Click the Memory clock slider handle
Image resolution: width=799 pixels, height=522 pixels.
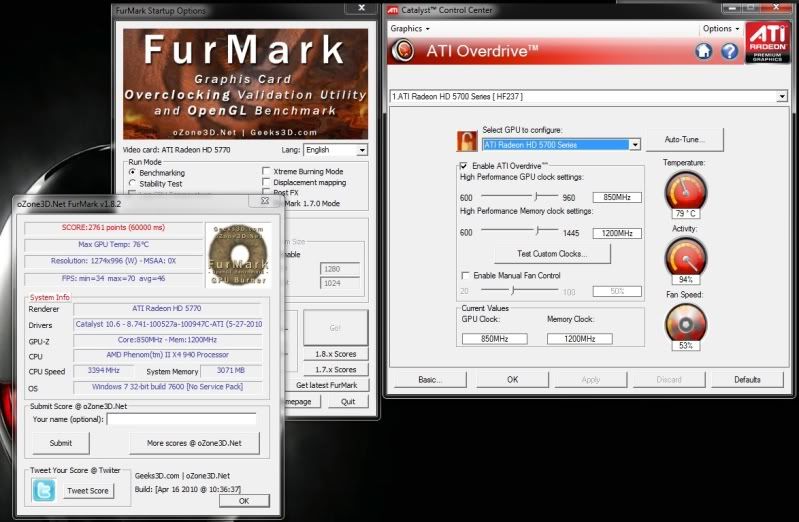[537, 231]
